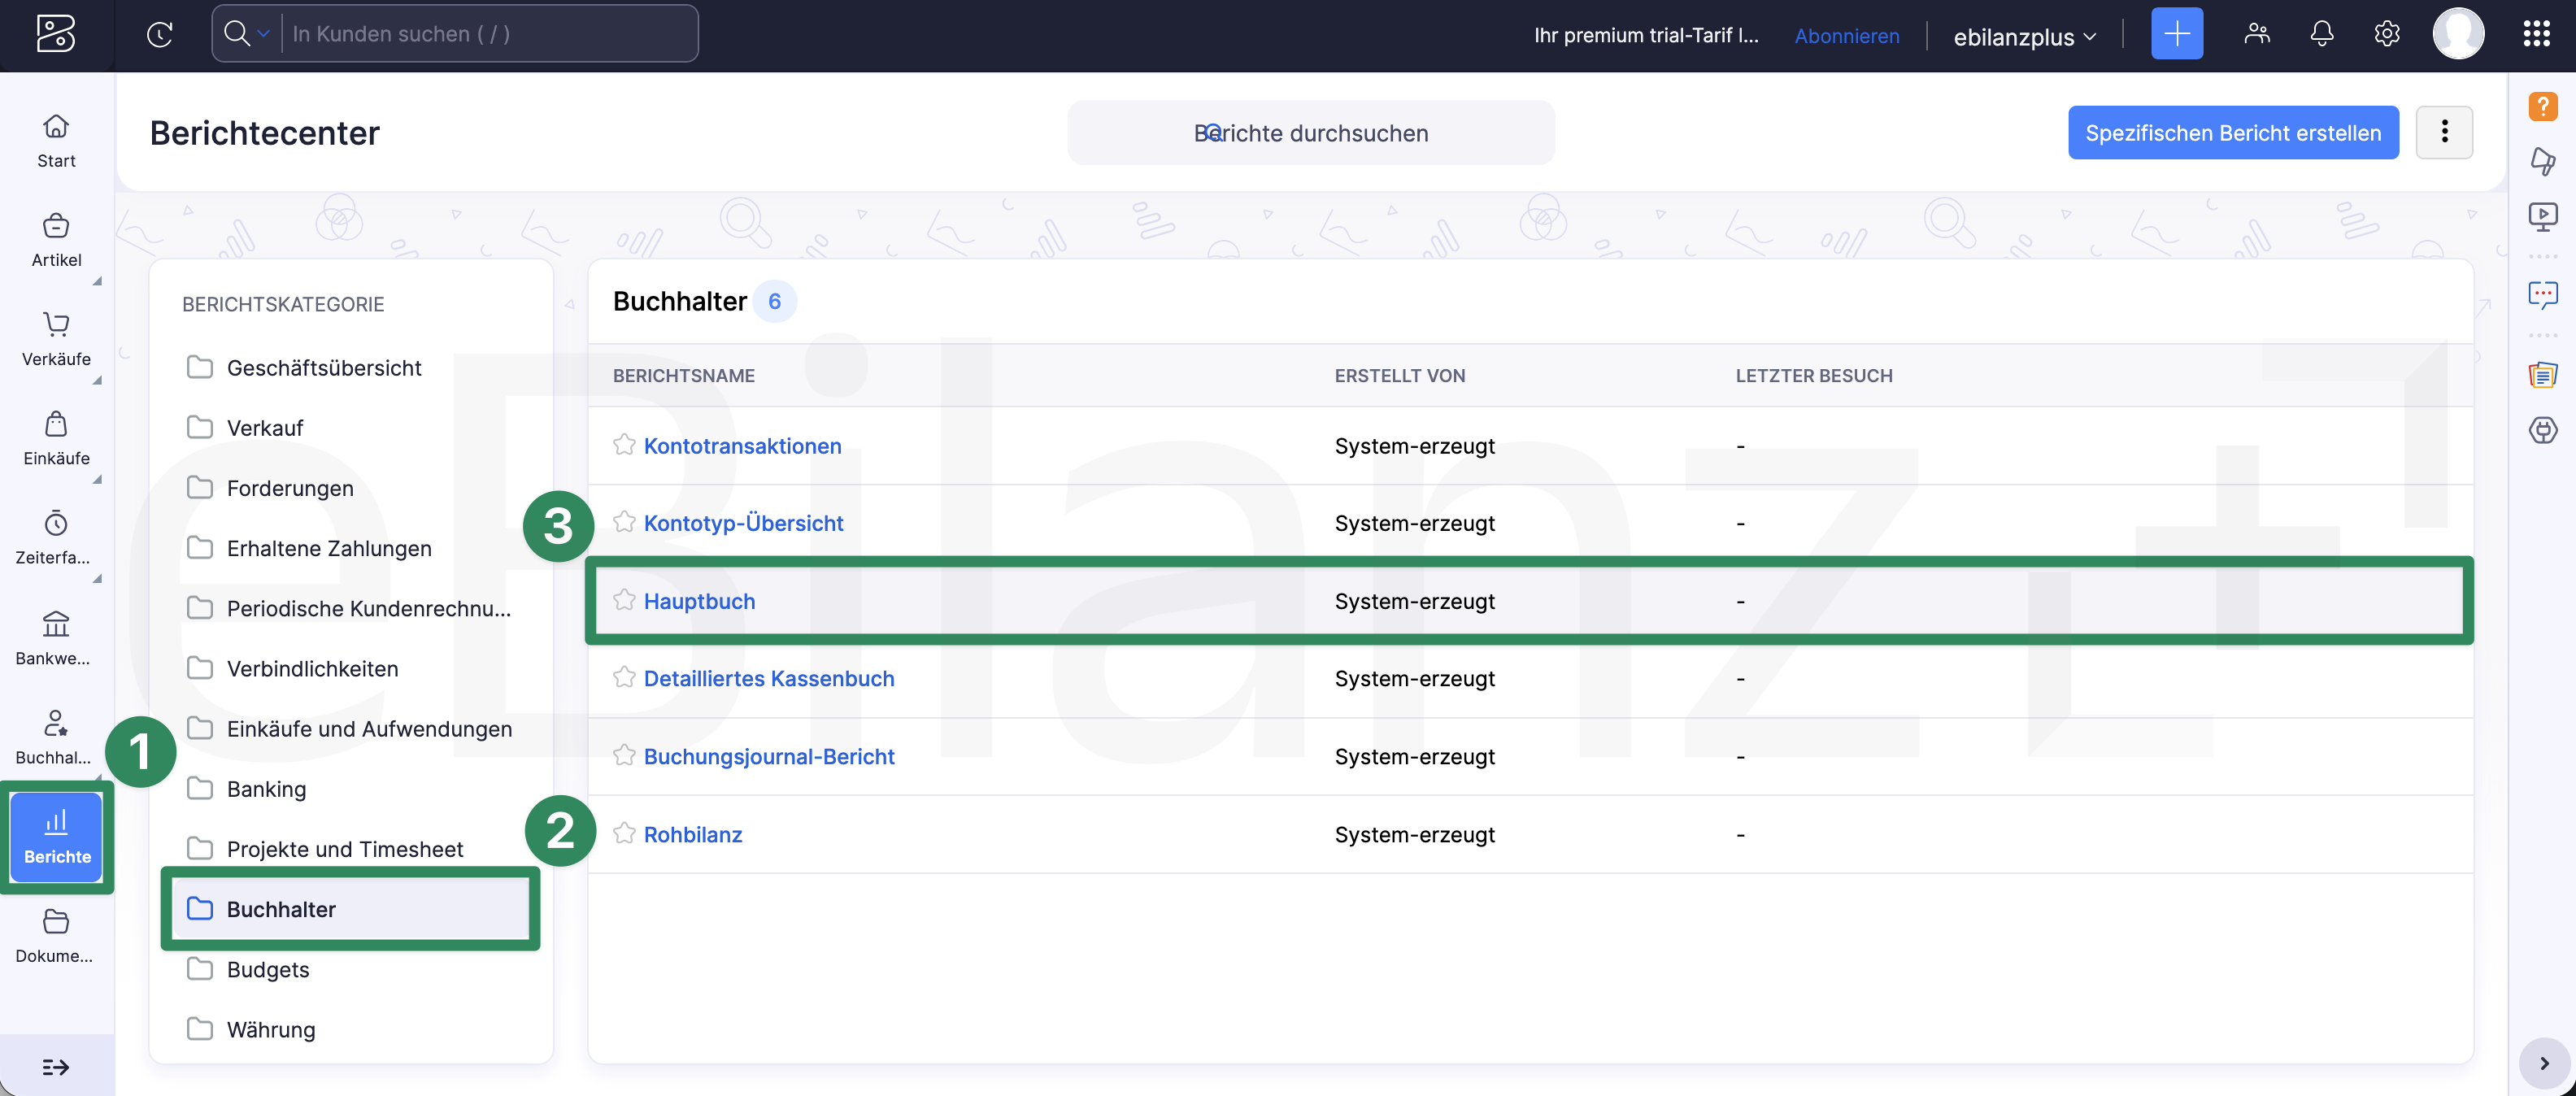Select Banking report category
Screen dimensions: 2576x1096
pyautogui.click(x=350, y=788)
